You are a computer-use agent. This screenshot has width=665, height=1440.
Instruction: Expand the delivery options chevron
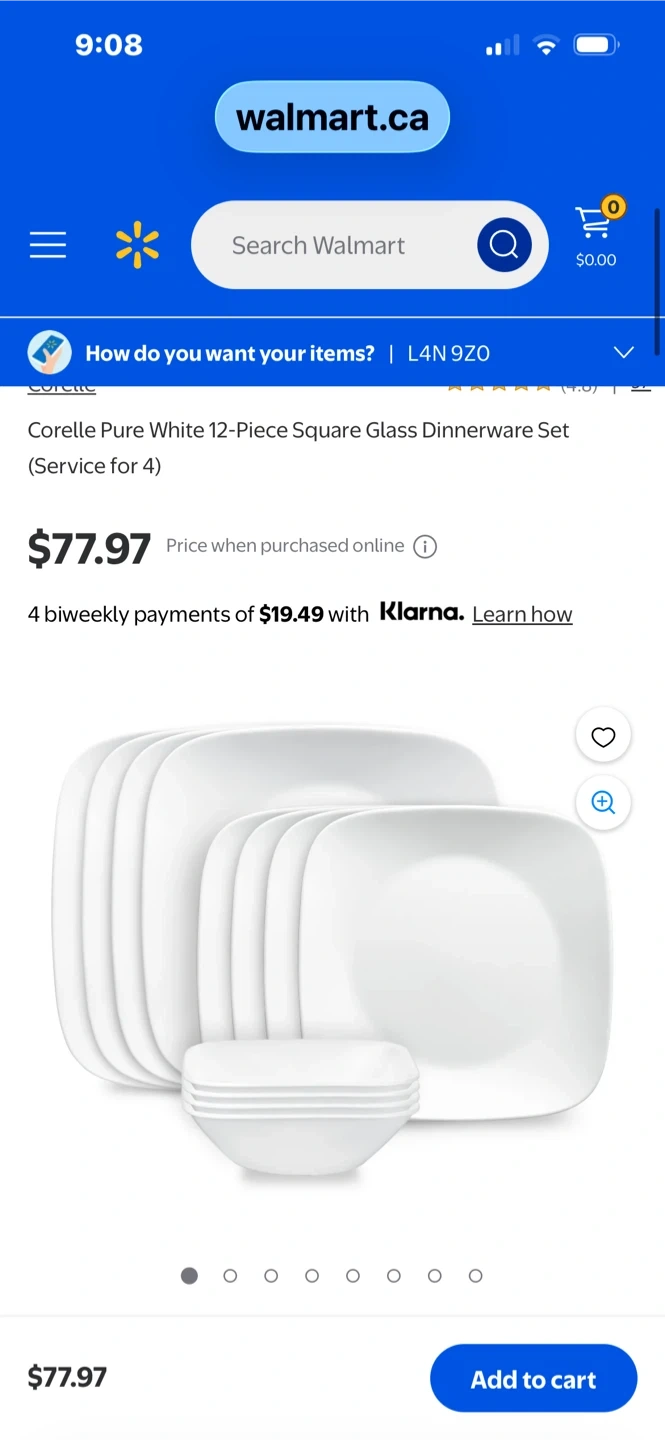click(623, 352)
